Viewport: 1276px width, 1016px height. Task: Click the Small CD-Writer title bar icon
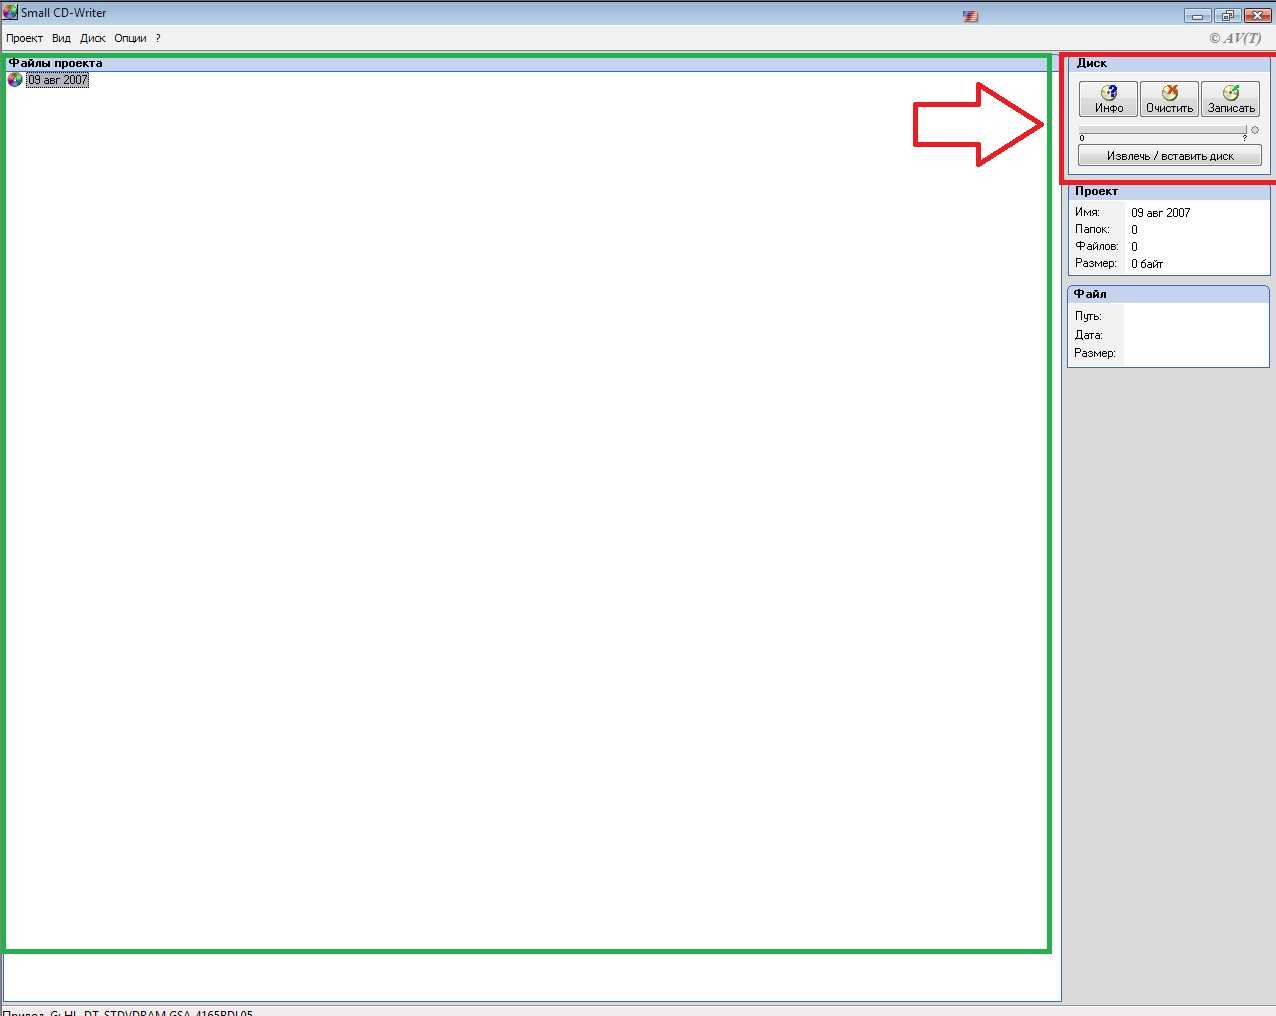[x=10, y=12]
